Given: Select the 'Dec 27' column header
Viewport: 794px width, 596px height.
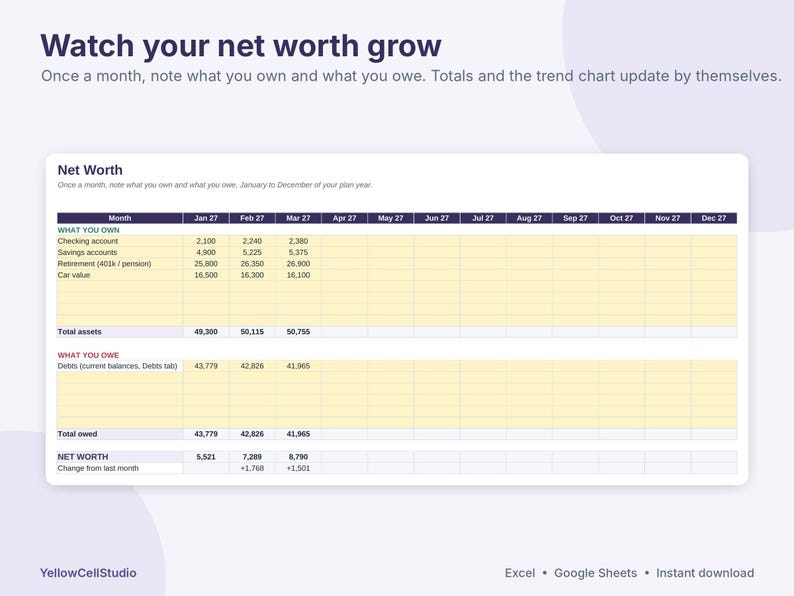Looking at the screenshot, I should tap(714, 218).
